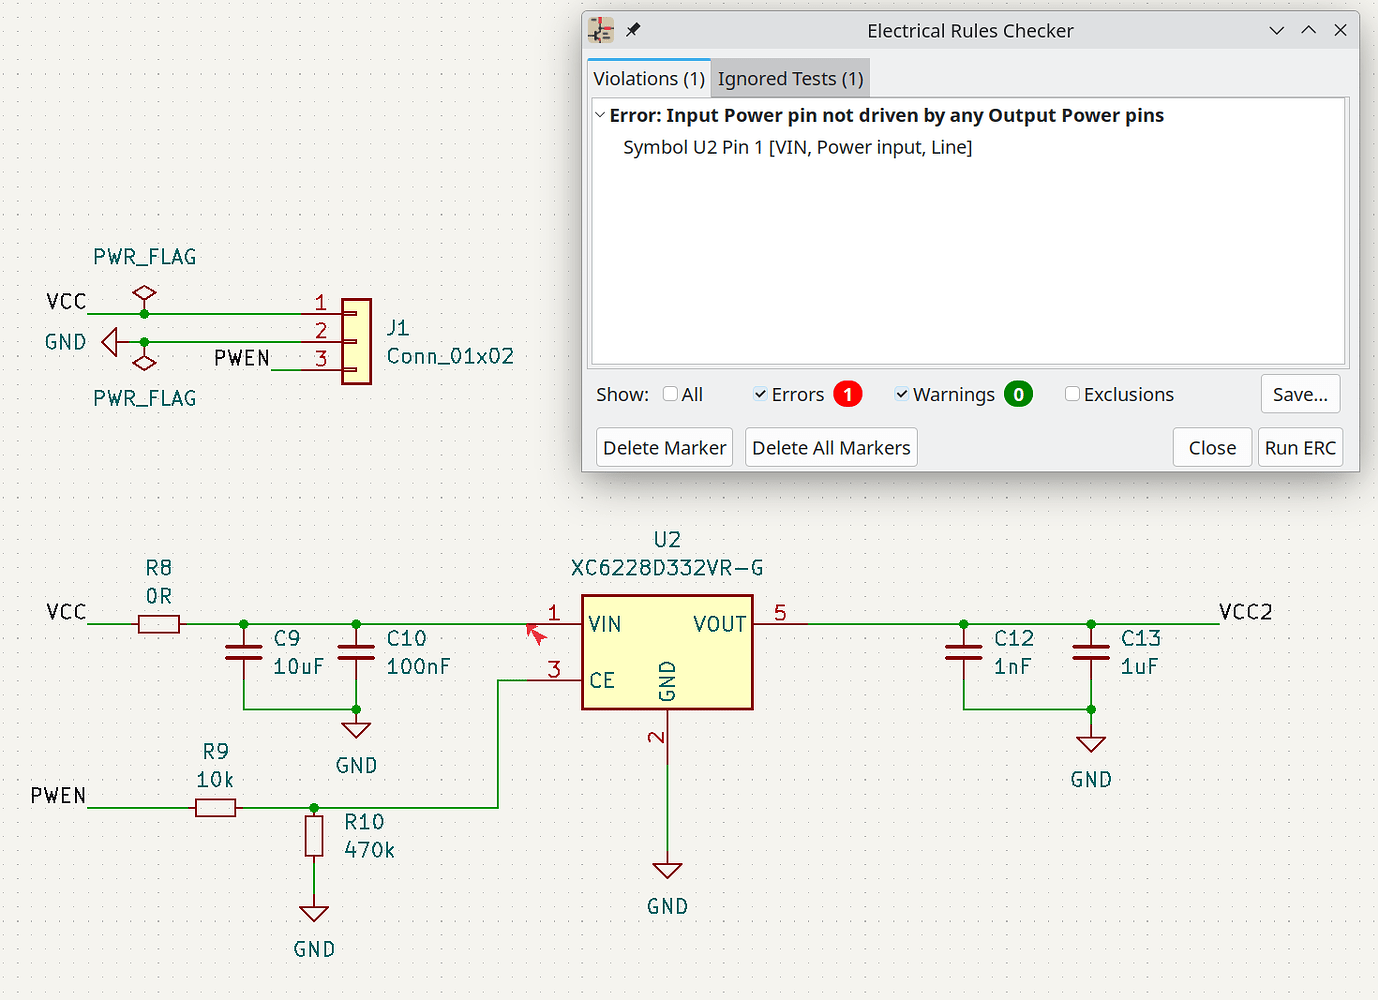The width and height of the screenshot is (1378, 1000).
Task: Enable the All violations checkbox
Action: coord(670,394)
